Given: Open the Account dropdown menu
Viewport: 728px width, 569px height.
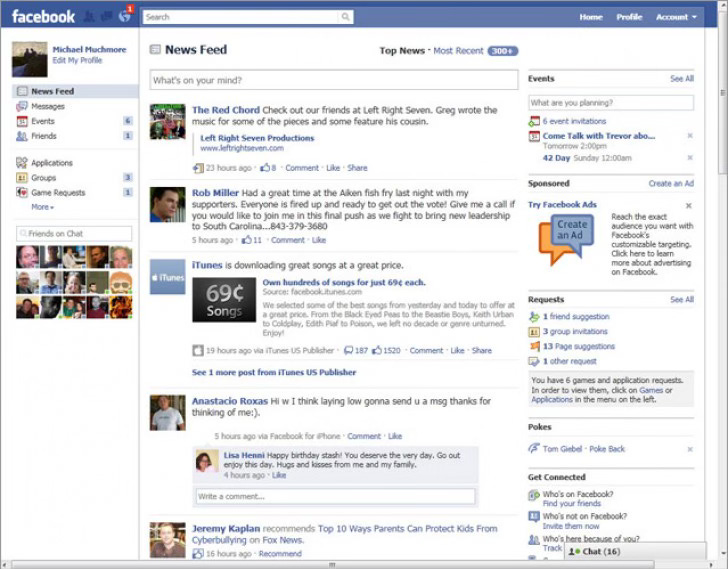Looking at the screenshot, I should (x=676, y=17).
